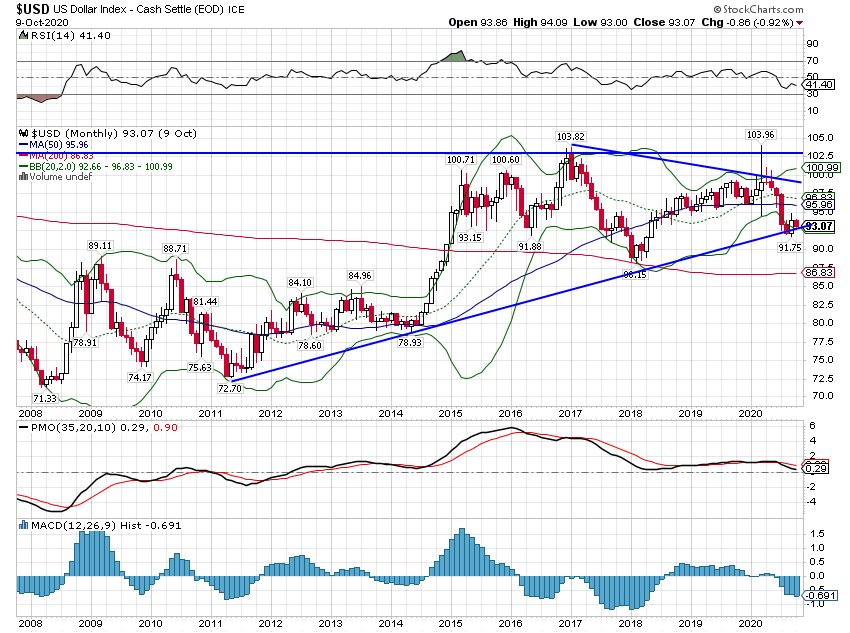850x633 pixels.
Task: Click the red MA(200) legend line
Action: 23,156
